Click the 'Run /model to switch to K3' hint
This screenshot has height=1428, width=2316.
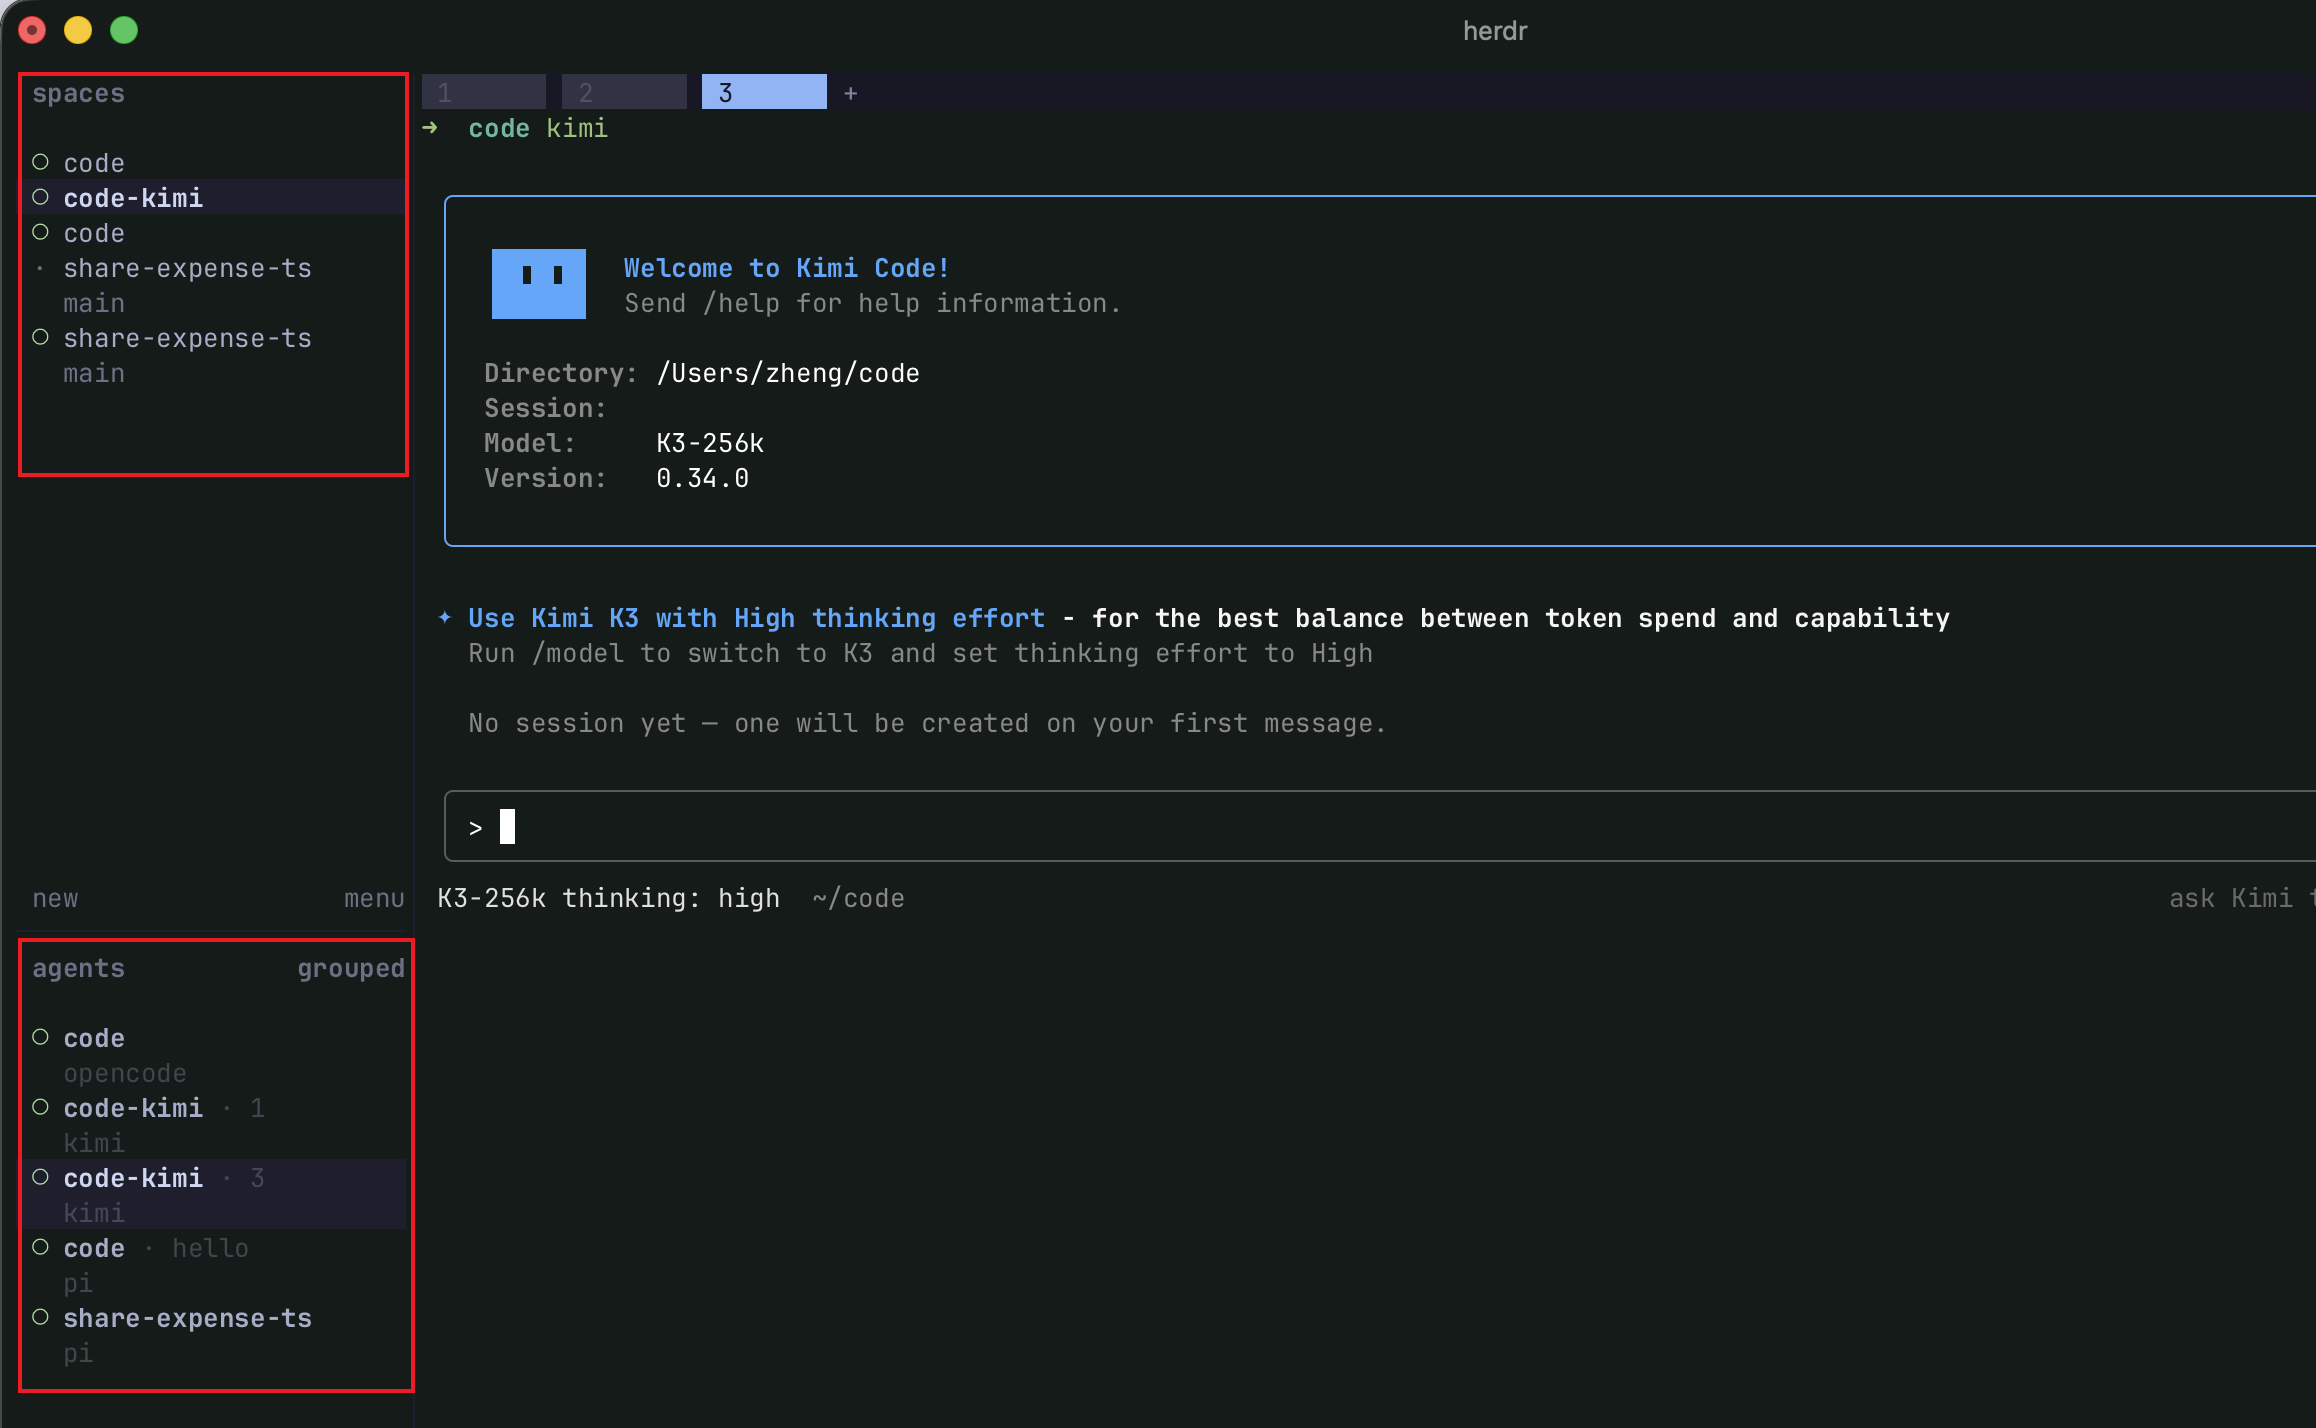coord(920,653)
